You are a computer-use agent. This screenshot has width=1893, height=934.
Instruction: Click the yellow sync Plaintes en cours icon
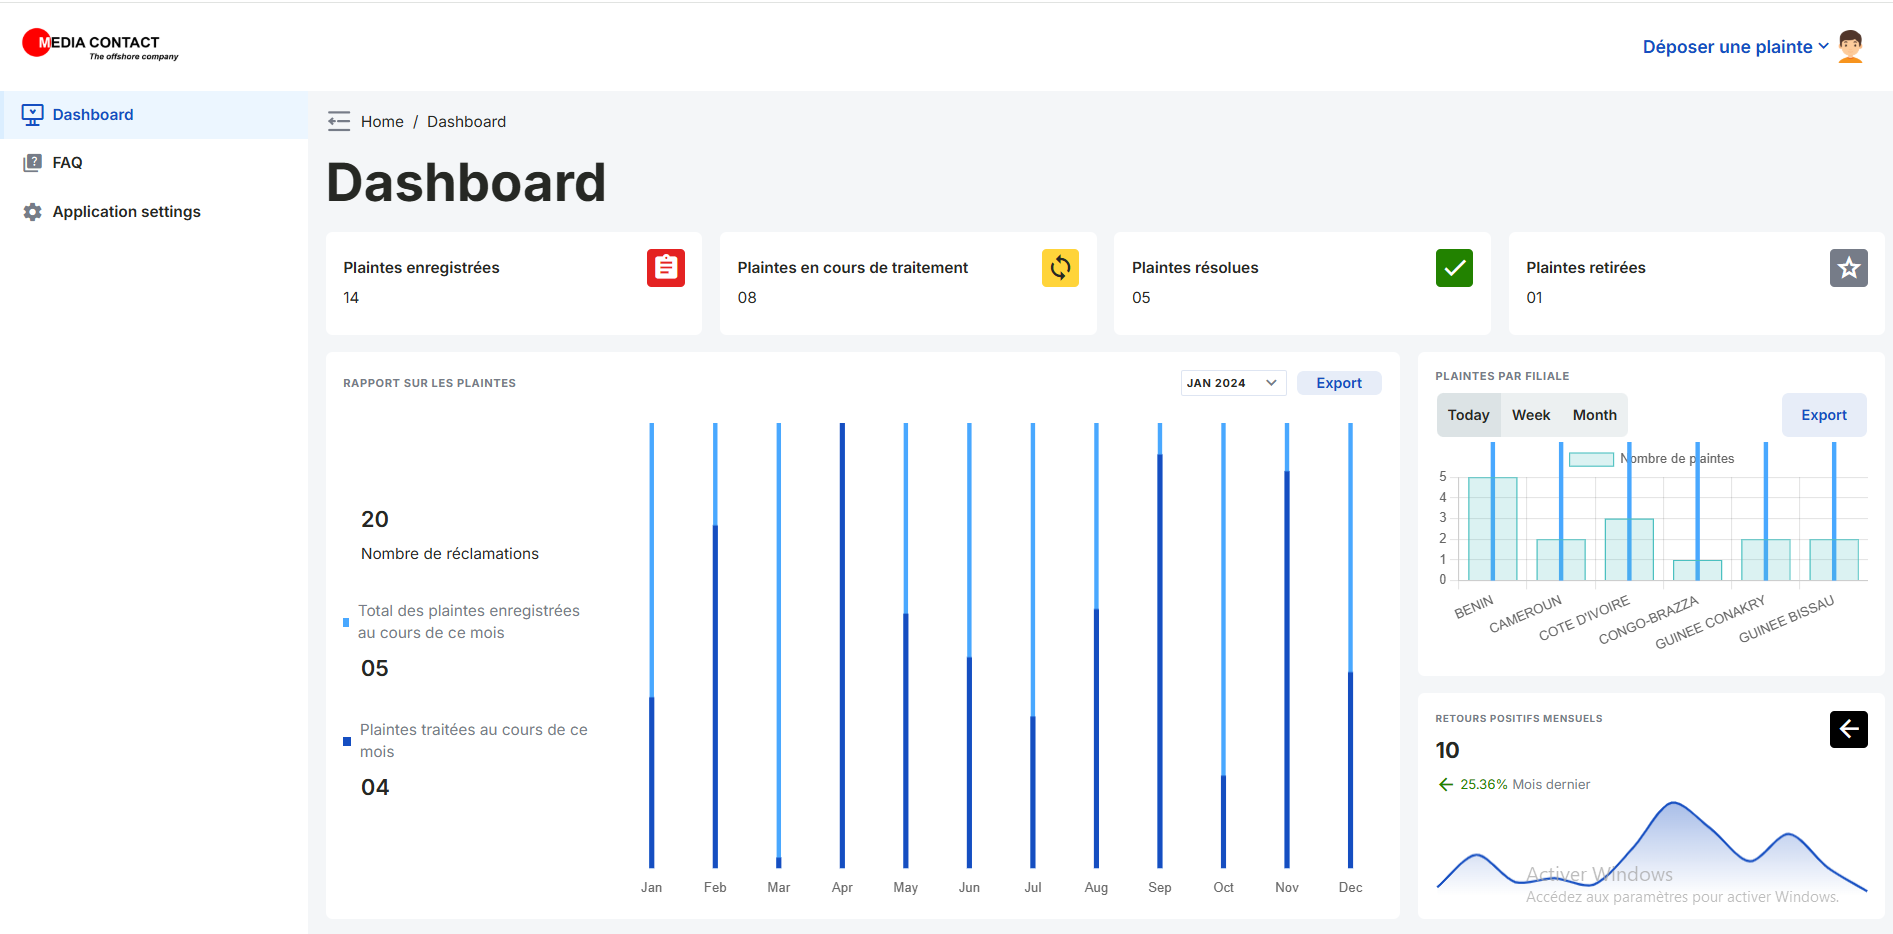(1060, 268)
